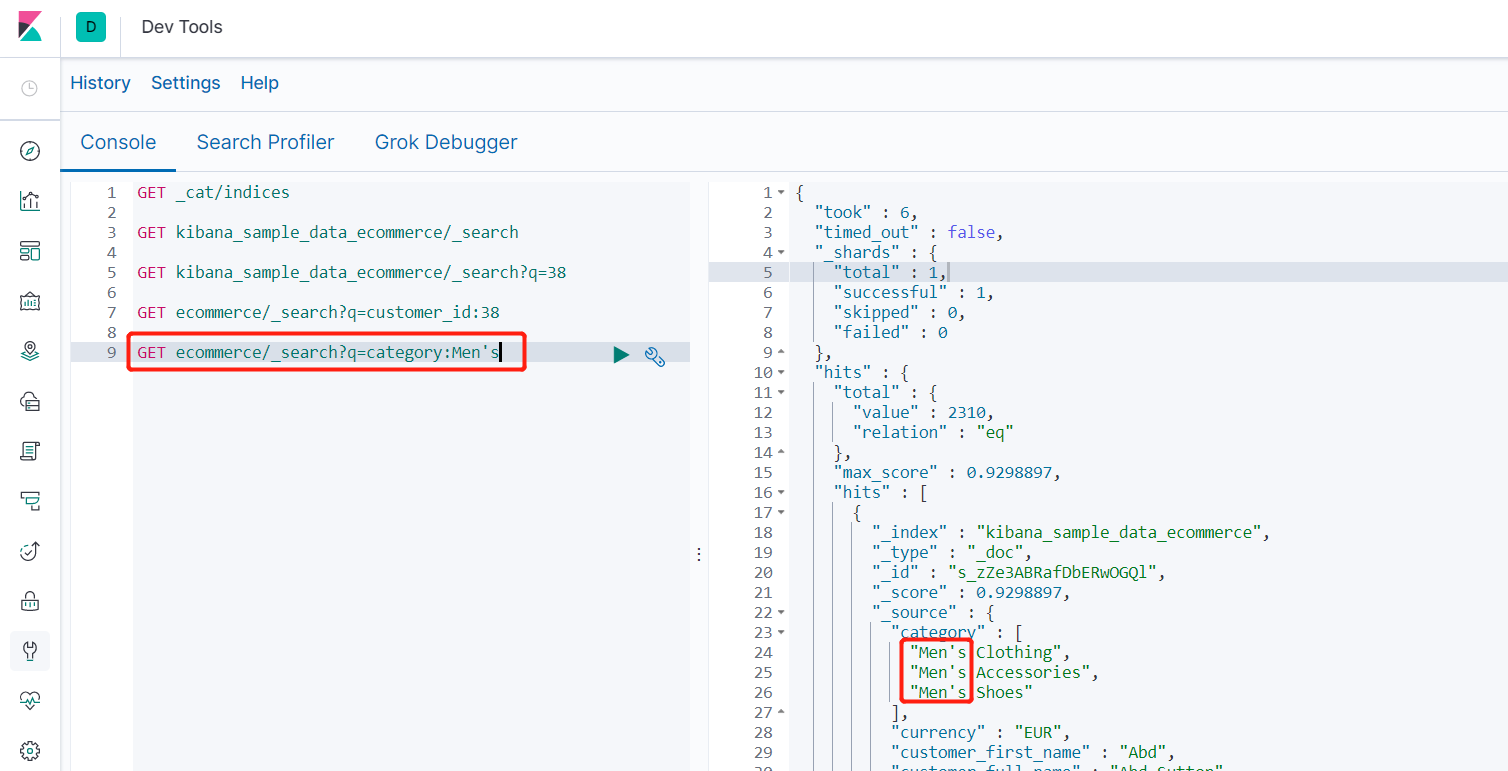Click the panel divider handle between editors
Viewport: 1508px width, 771px height.
pyautogui.click(x=699, y=554)
